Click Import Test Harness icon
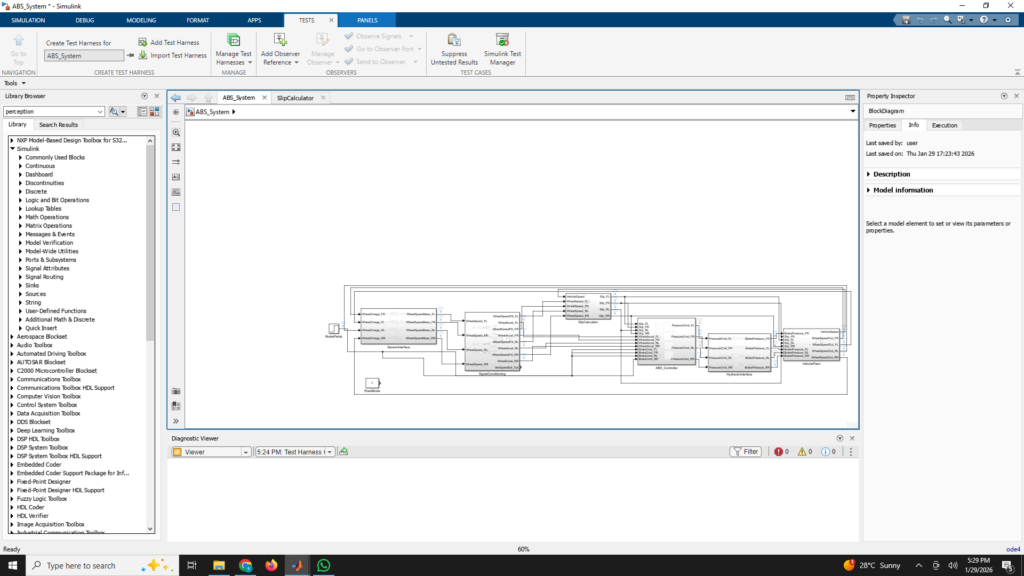The image size is (1024, 576). coord(142,56)
